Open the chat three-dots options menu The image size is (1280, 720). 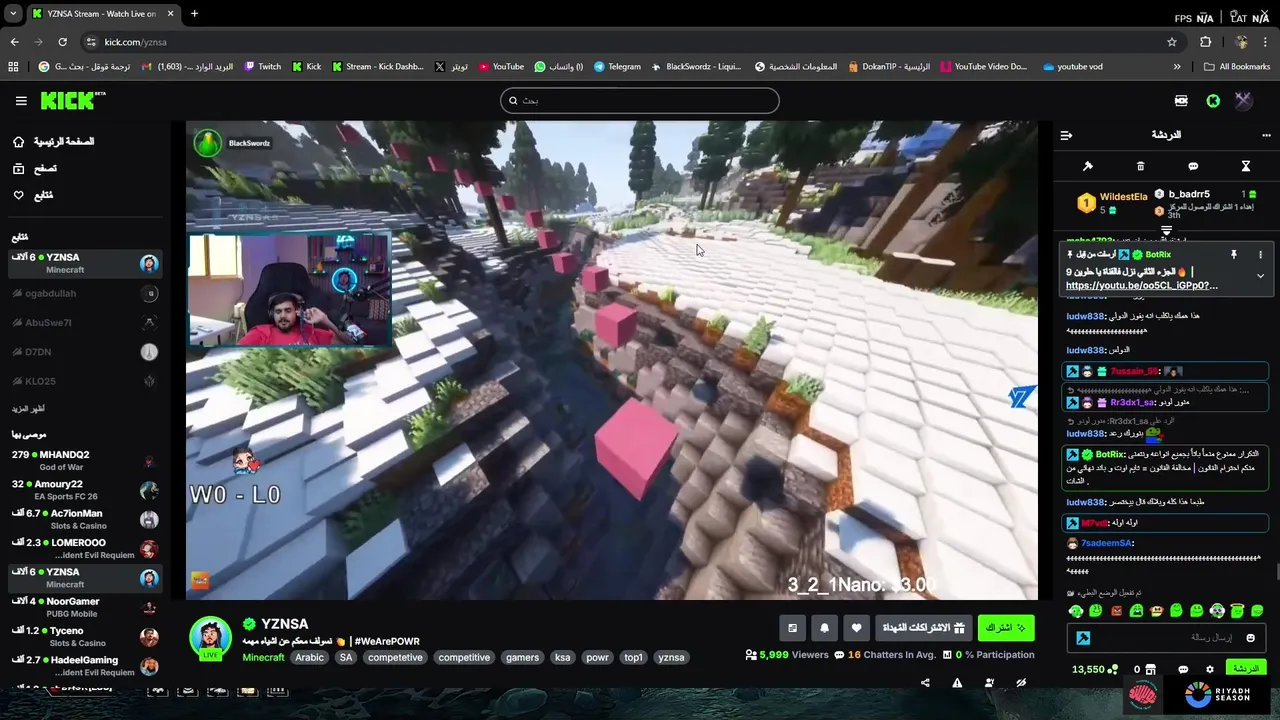1266,135
